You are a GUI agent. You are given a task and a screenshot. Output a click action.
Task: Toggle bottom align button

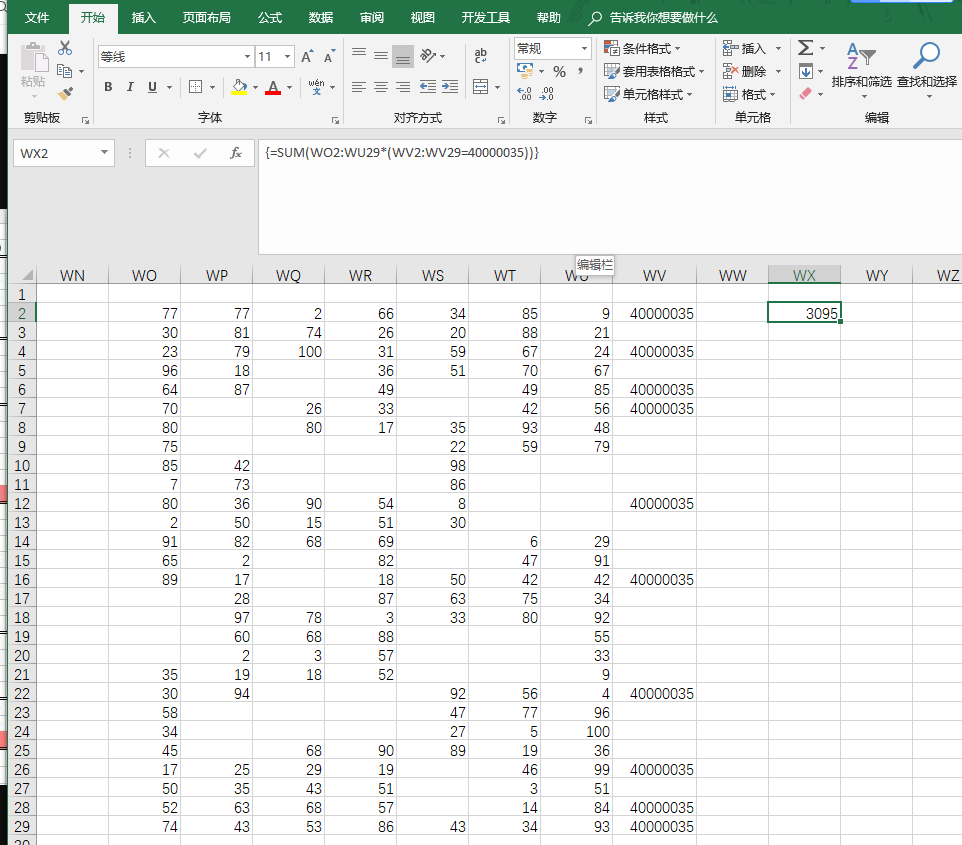point(403,56)
